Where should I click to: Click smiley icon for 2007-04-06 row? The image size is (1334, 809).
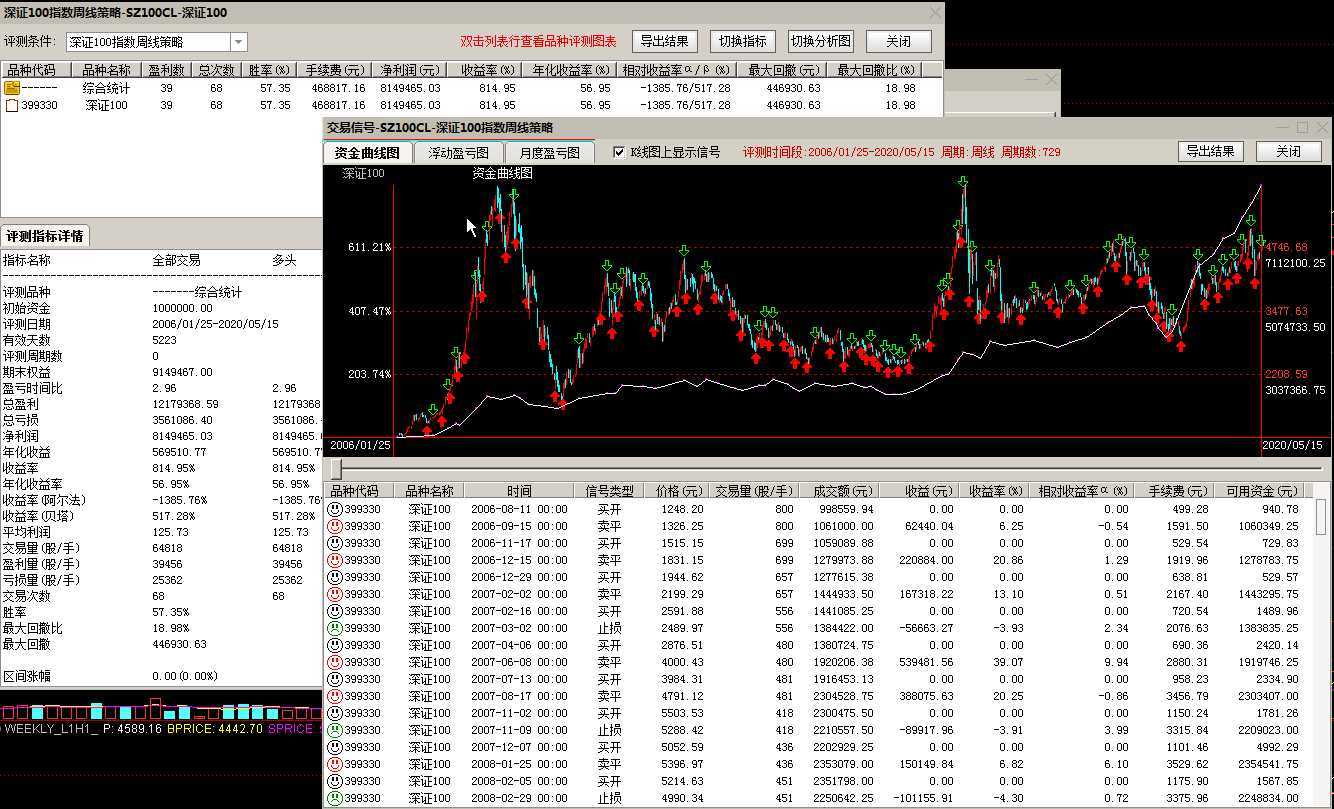[x=335, y=645]
